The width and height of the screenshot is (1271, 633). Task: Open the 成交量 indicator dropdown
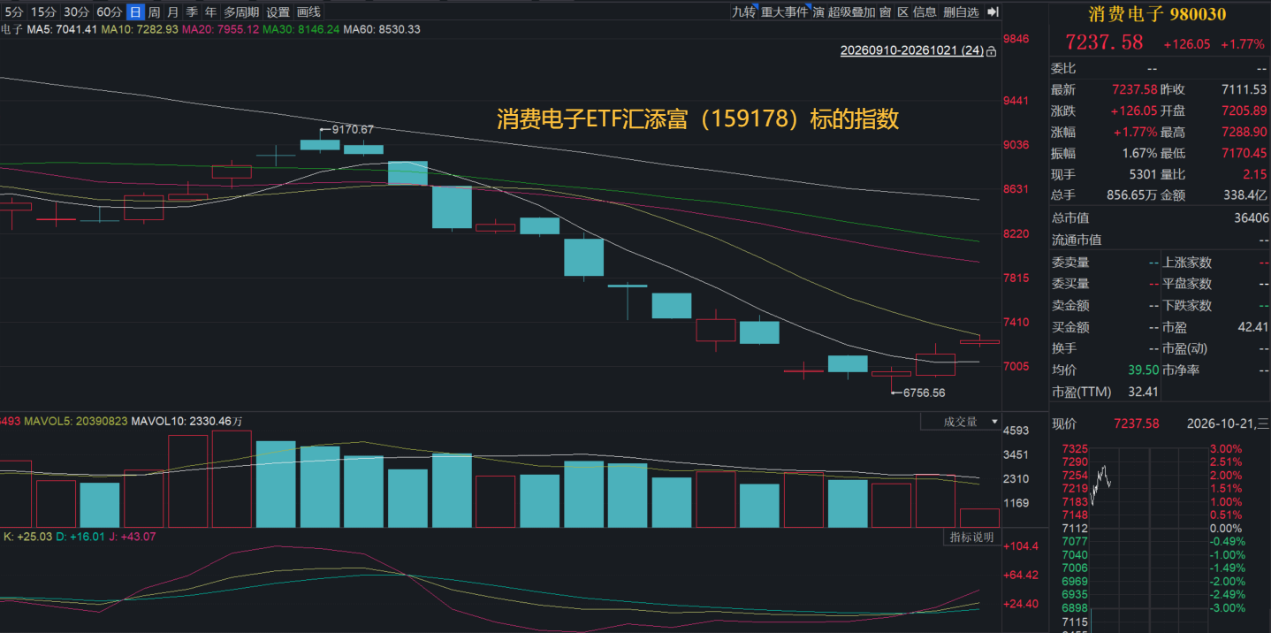click(960, 423)
